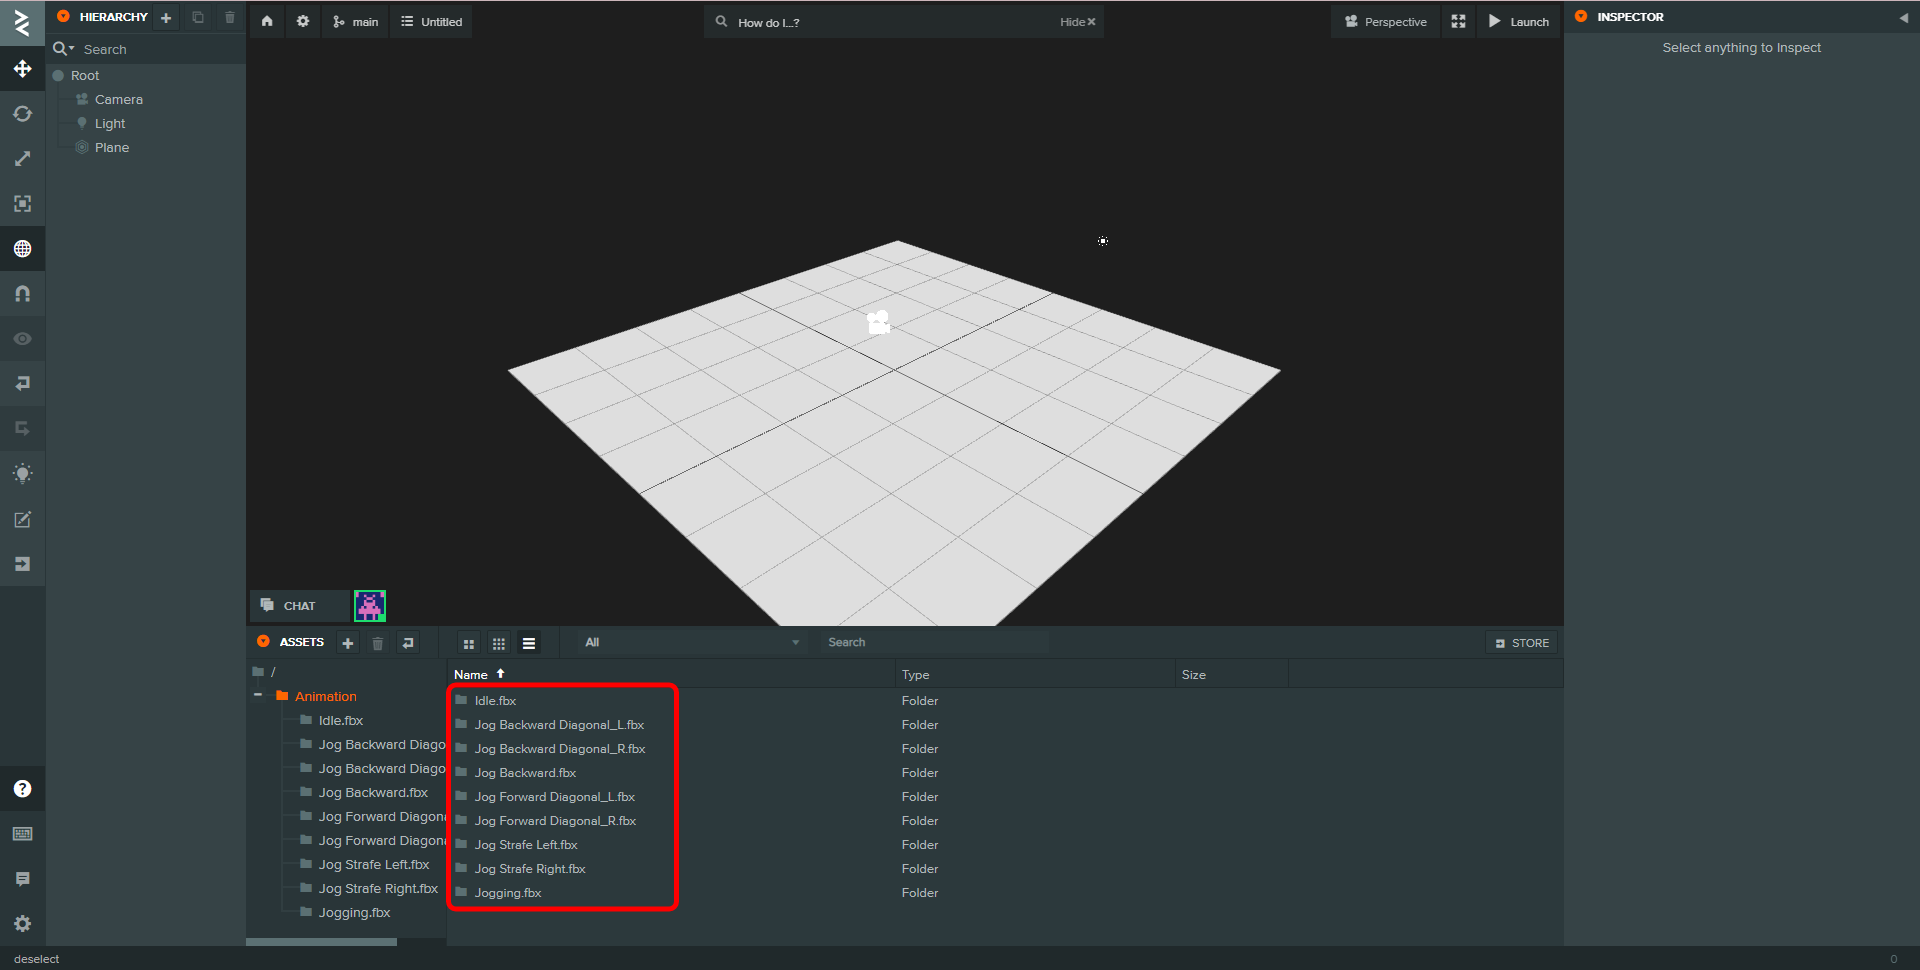Sort assets by Size column header
This screenshot has width=1920, height=970.
pyautogui.click(x=1232, y=675)
